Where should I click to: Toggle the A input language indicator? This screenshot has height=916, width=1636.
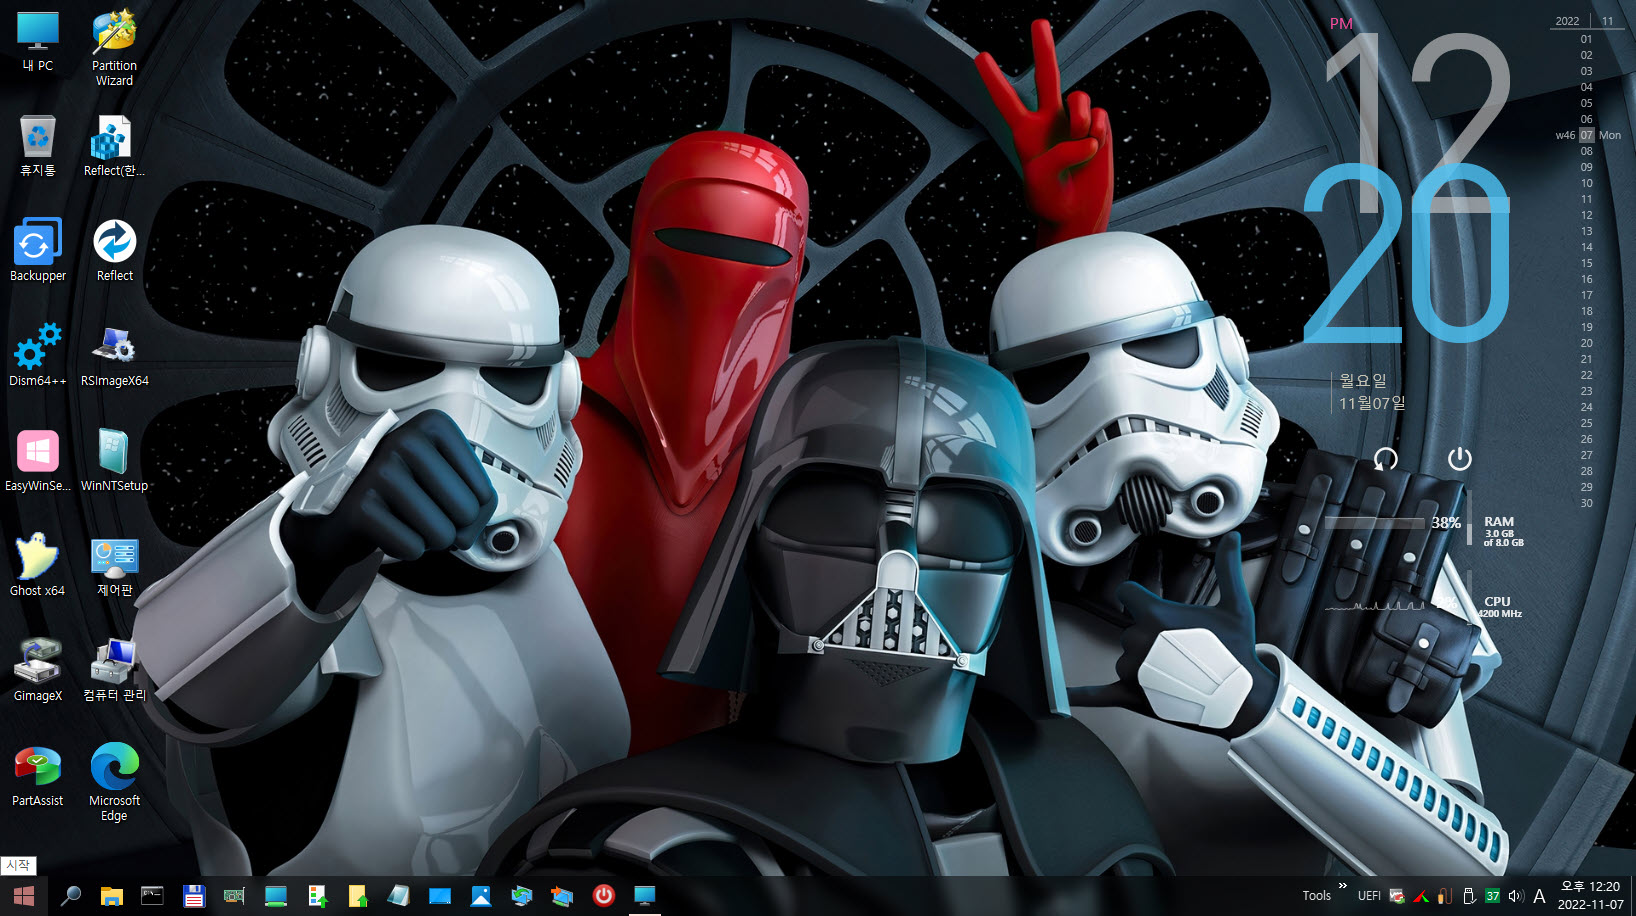tap(1539, 896)
